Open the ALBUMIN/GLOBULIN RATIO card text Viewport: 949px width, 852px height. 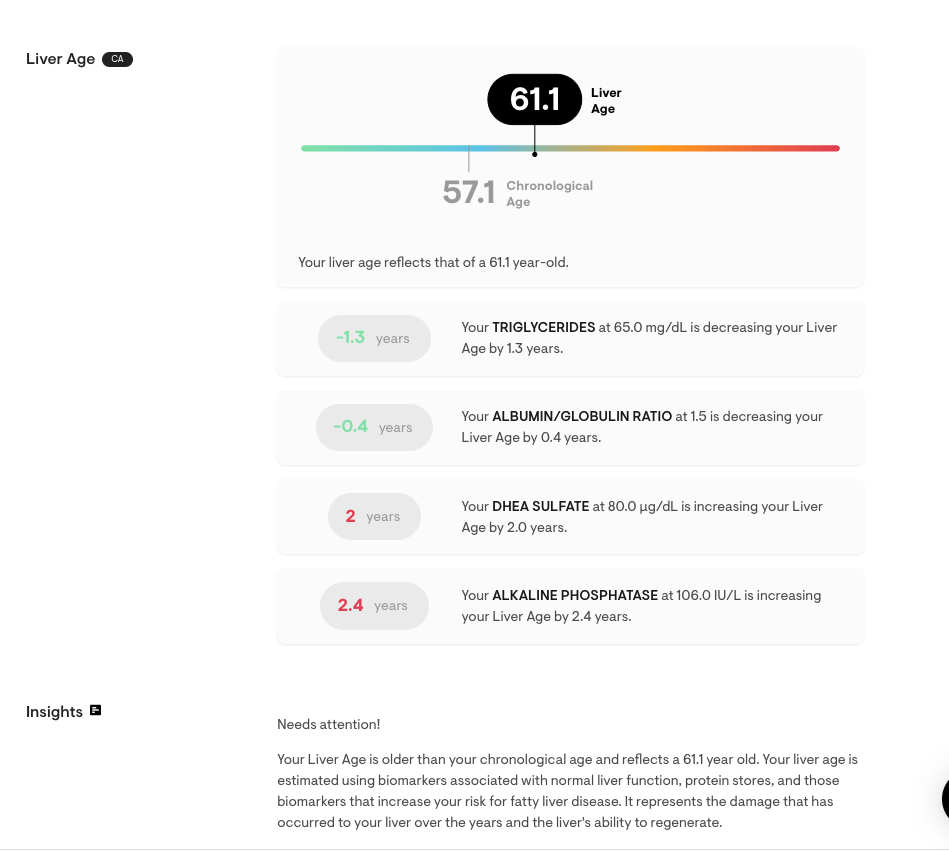pos(642,427)
